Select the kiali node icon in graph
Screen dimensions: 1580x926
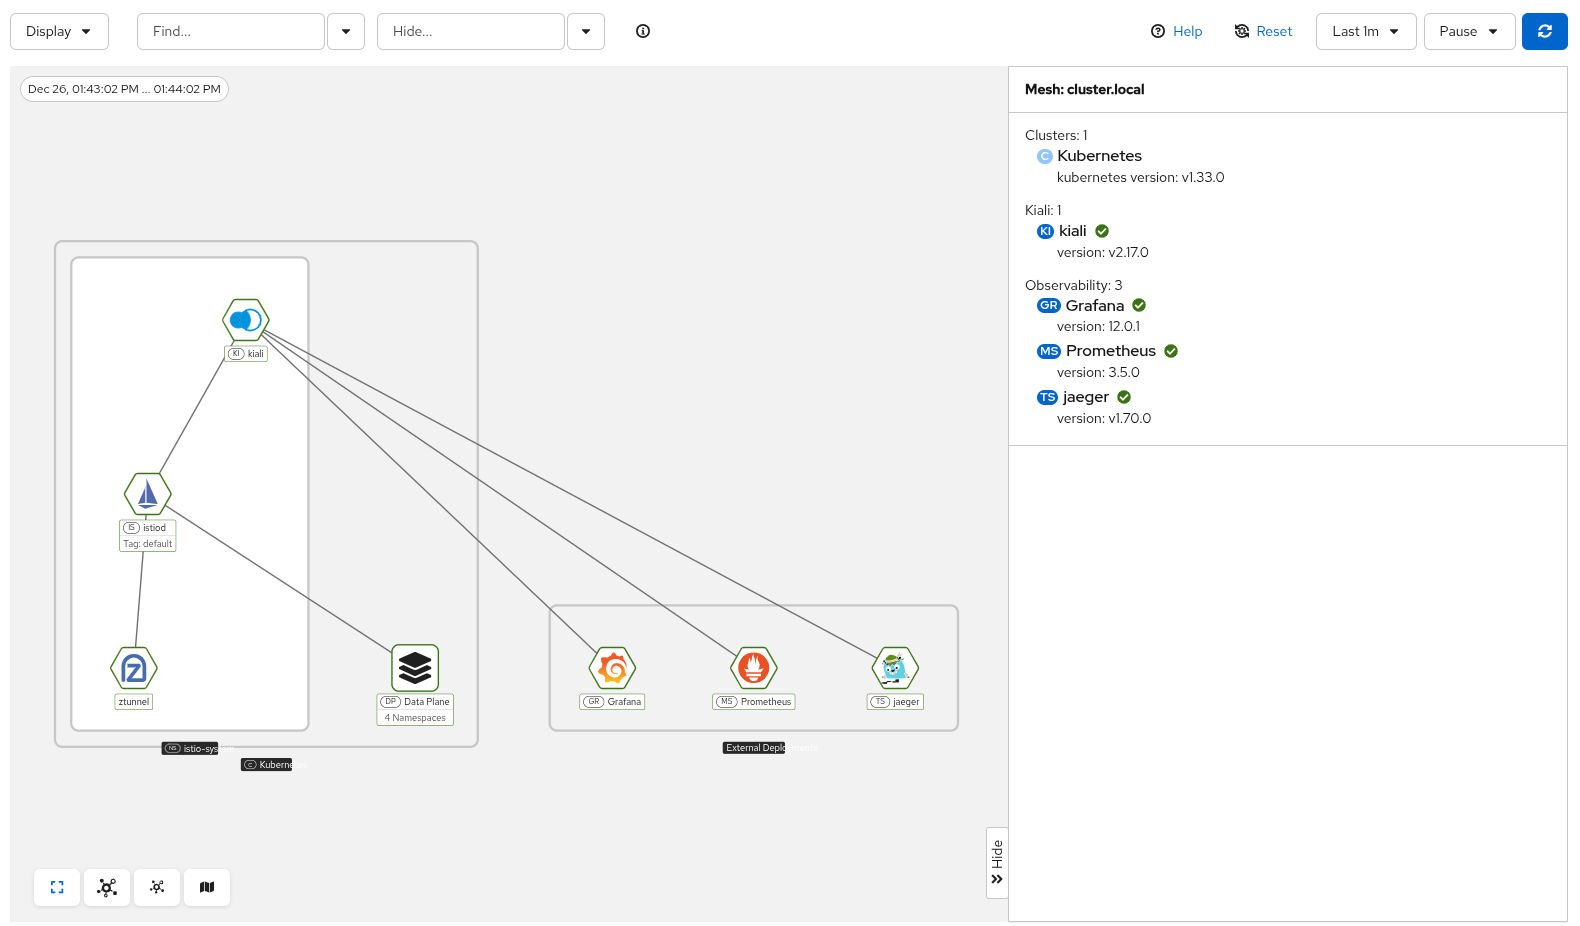[x=246, y=320]
